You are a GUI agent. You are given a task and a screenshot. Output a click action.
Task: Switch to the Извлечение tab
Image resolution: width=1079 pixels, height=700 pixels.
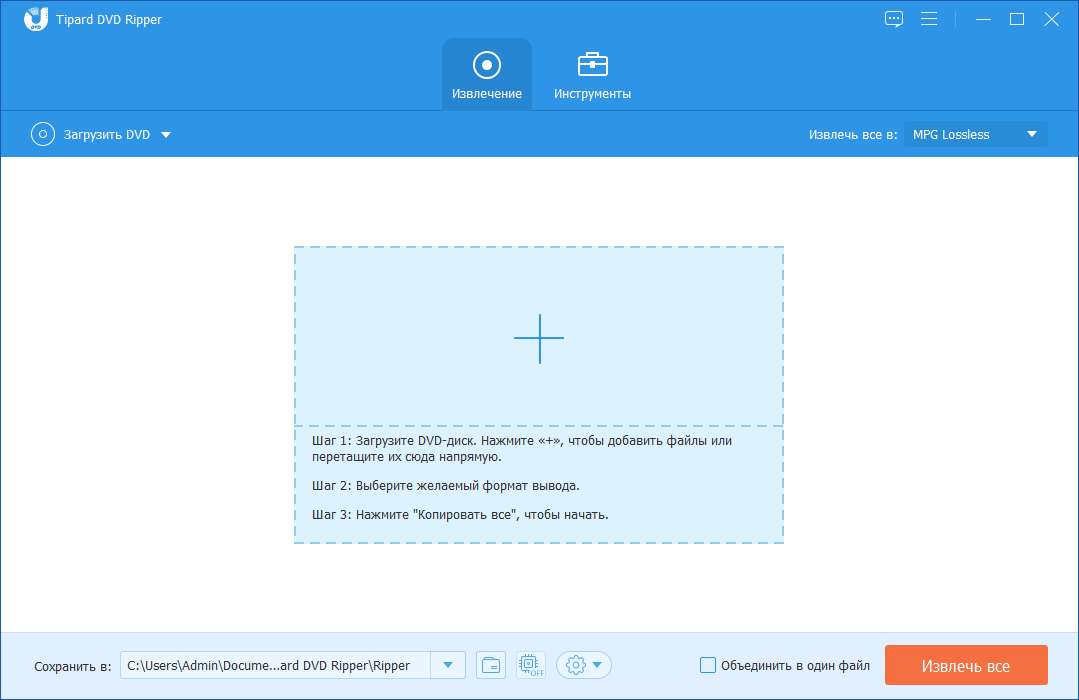point(486,73)
